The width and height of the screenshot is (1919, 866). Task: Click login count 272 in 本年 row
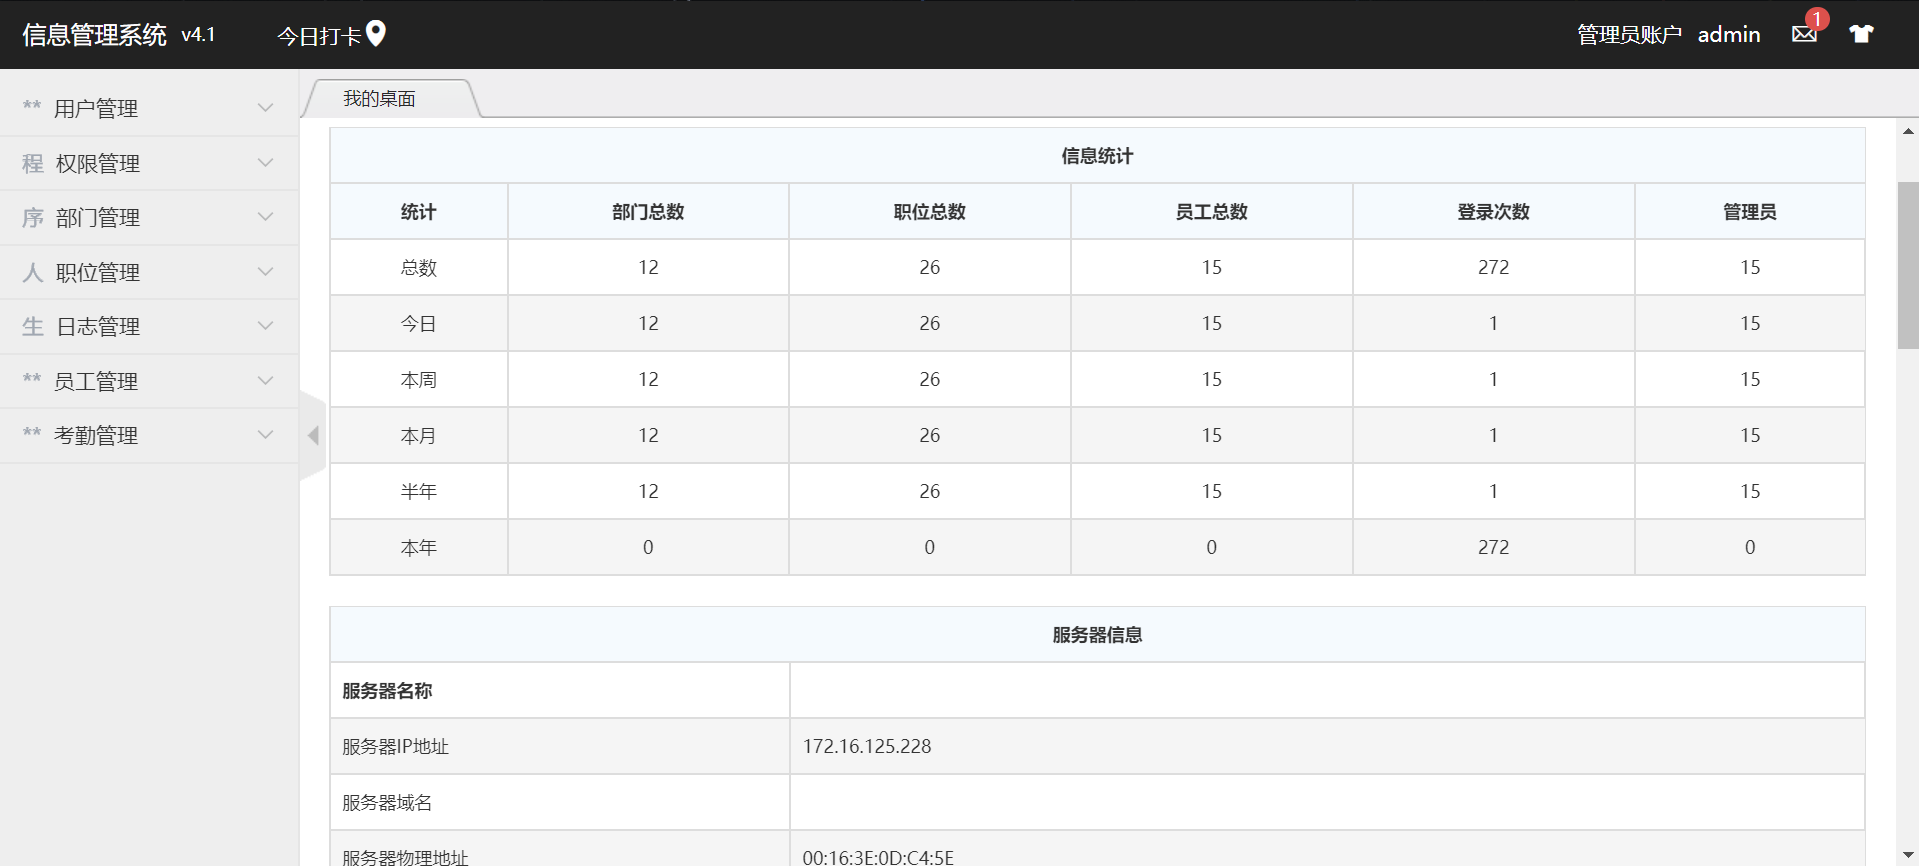coord(1494,547)
